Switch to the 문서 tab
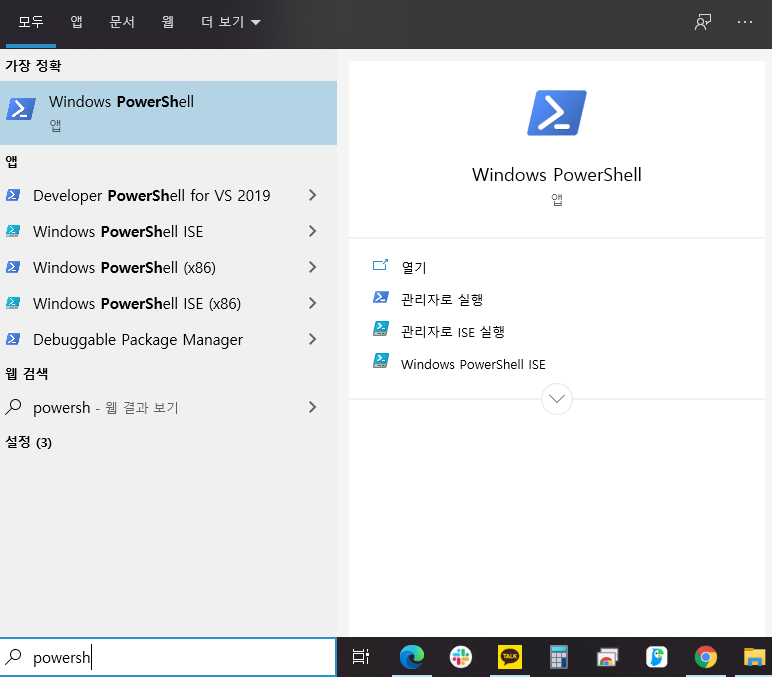Screen dimensions: 772x677 tap(122, 22)
